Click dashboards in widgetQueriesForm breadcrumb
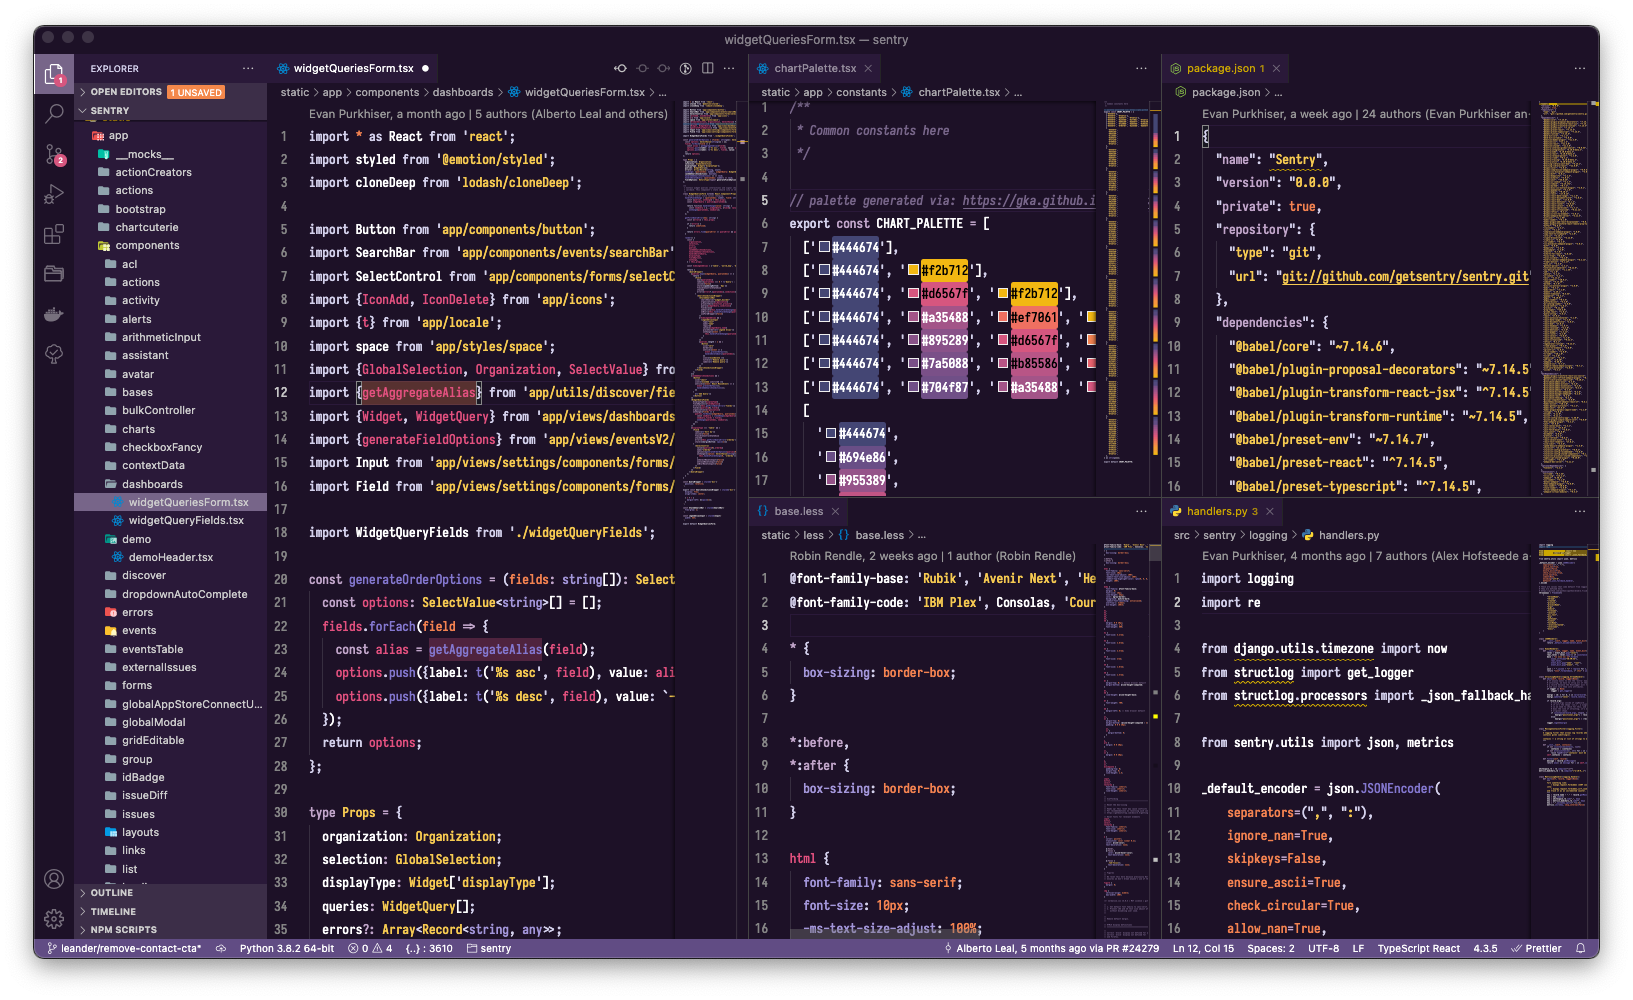1633x1000 pixels. 463,92
